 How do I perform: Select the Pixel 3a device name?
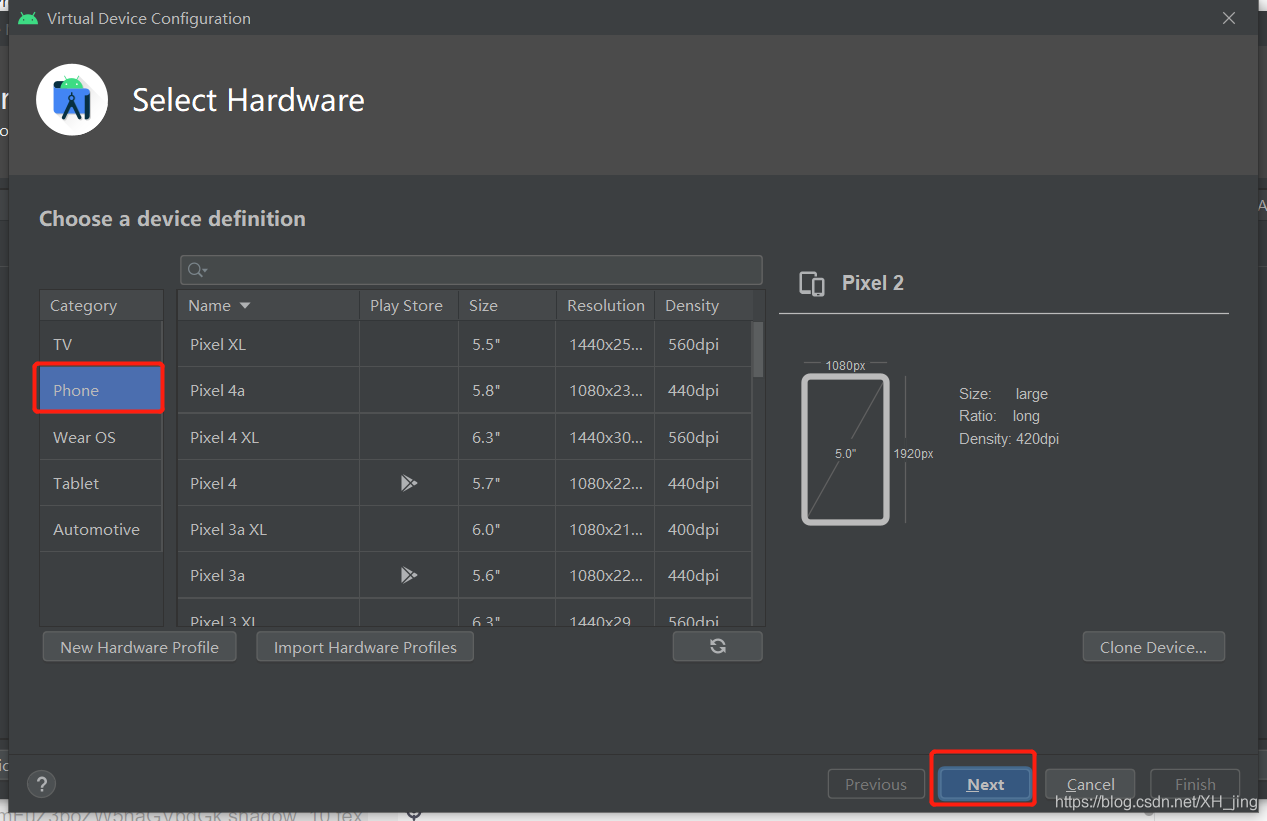(x=217, y=575)
